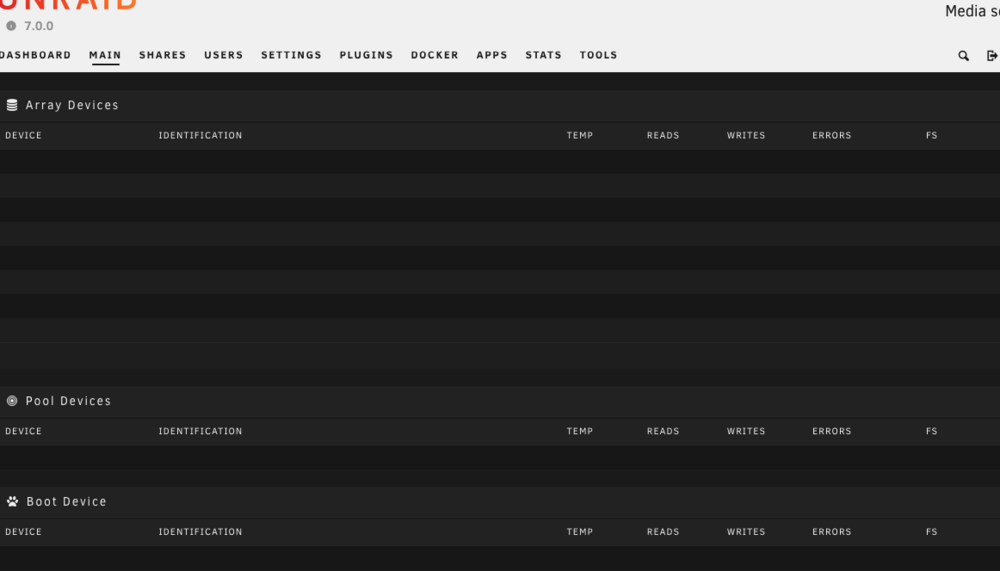1000x571 pixels.
Task: View the Stats tab
Action: (x=543, y=55)
